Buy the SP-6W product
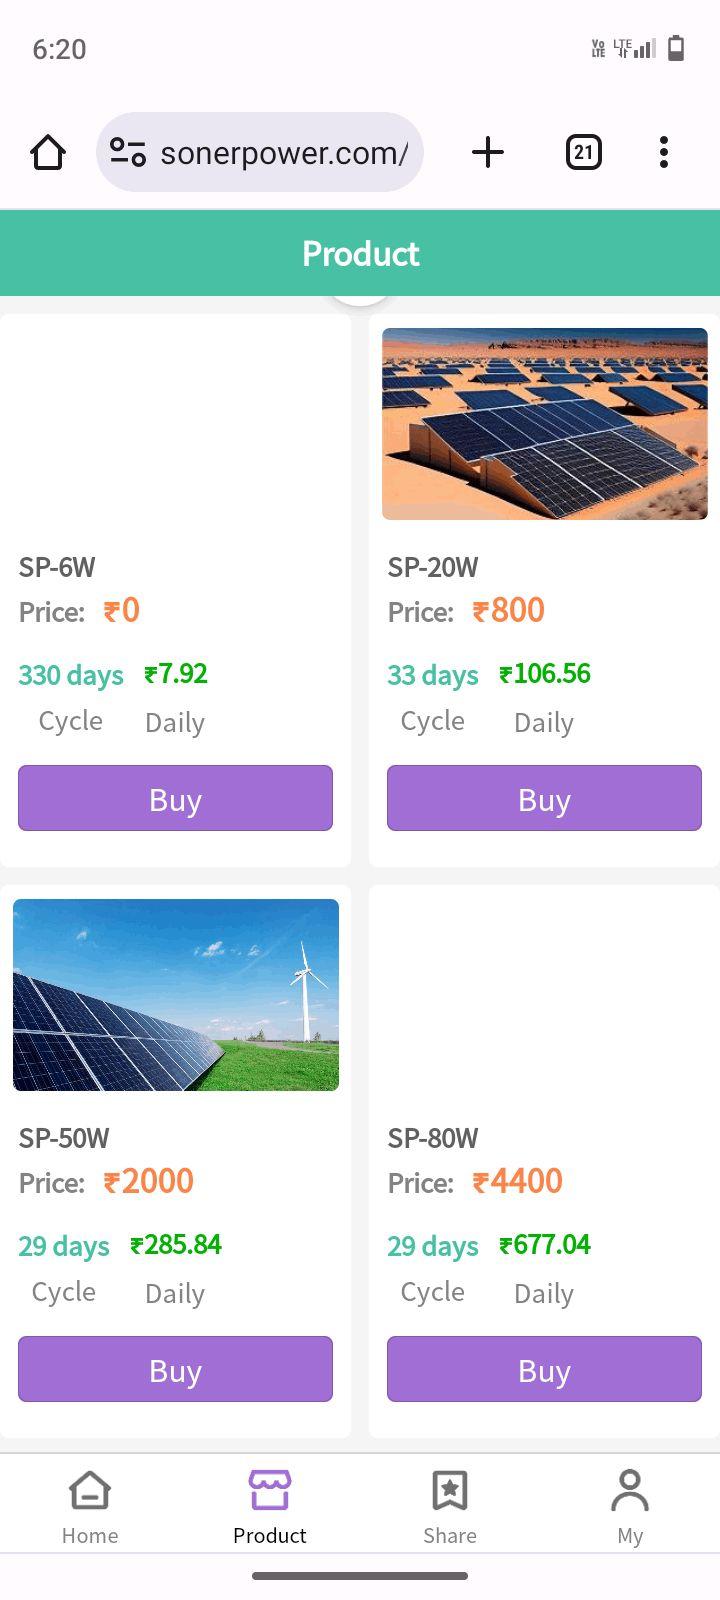This screenshot has height=1600, width=720. pyautogui.click(x=175, y=799)
